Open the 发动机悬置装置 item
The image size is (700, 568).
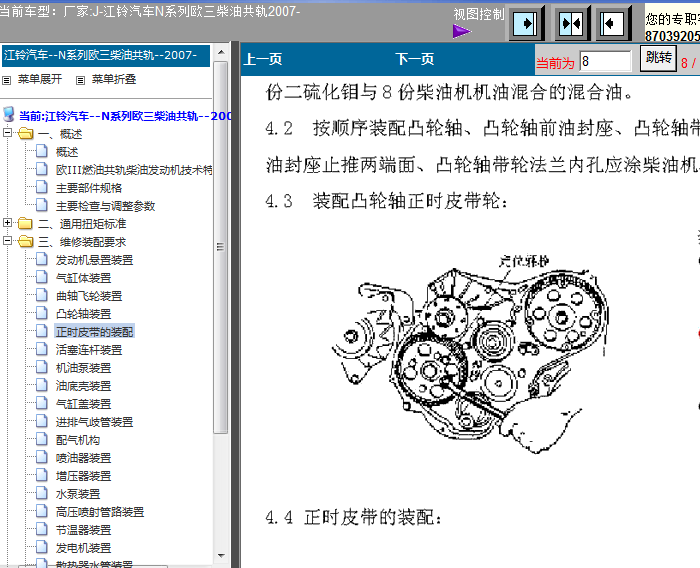click(x=95, y=260)
